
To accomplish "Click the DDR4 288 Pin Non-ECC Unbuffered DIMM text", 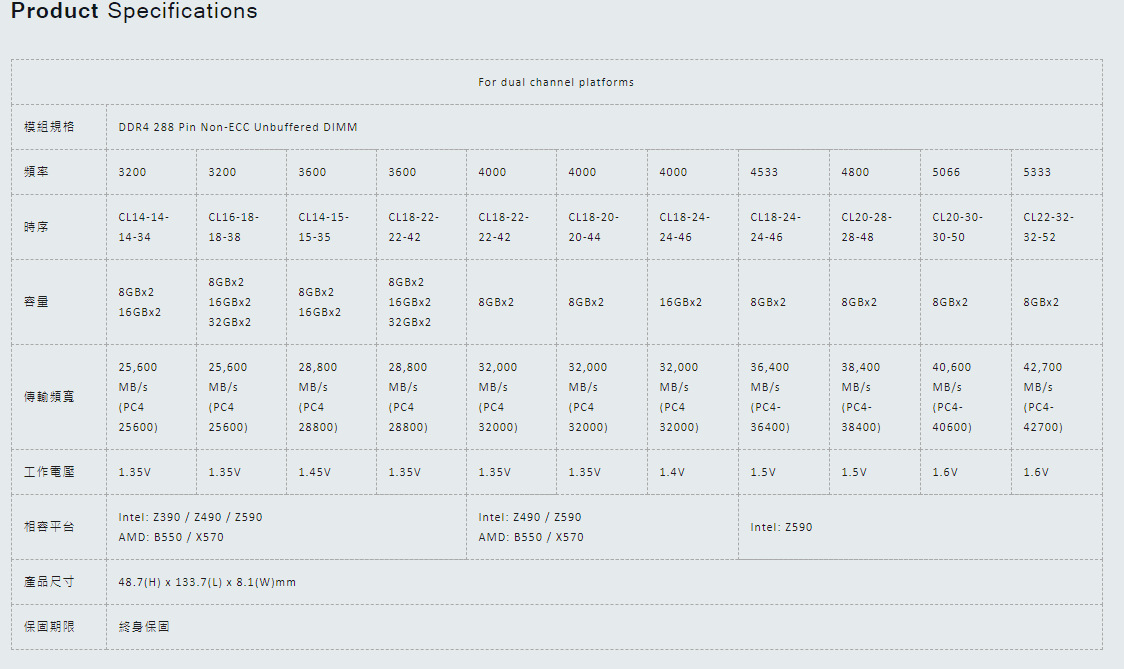I will click(237, 128).
